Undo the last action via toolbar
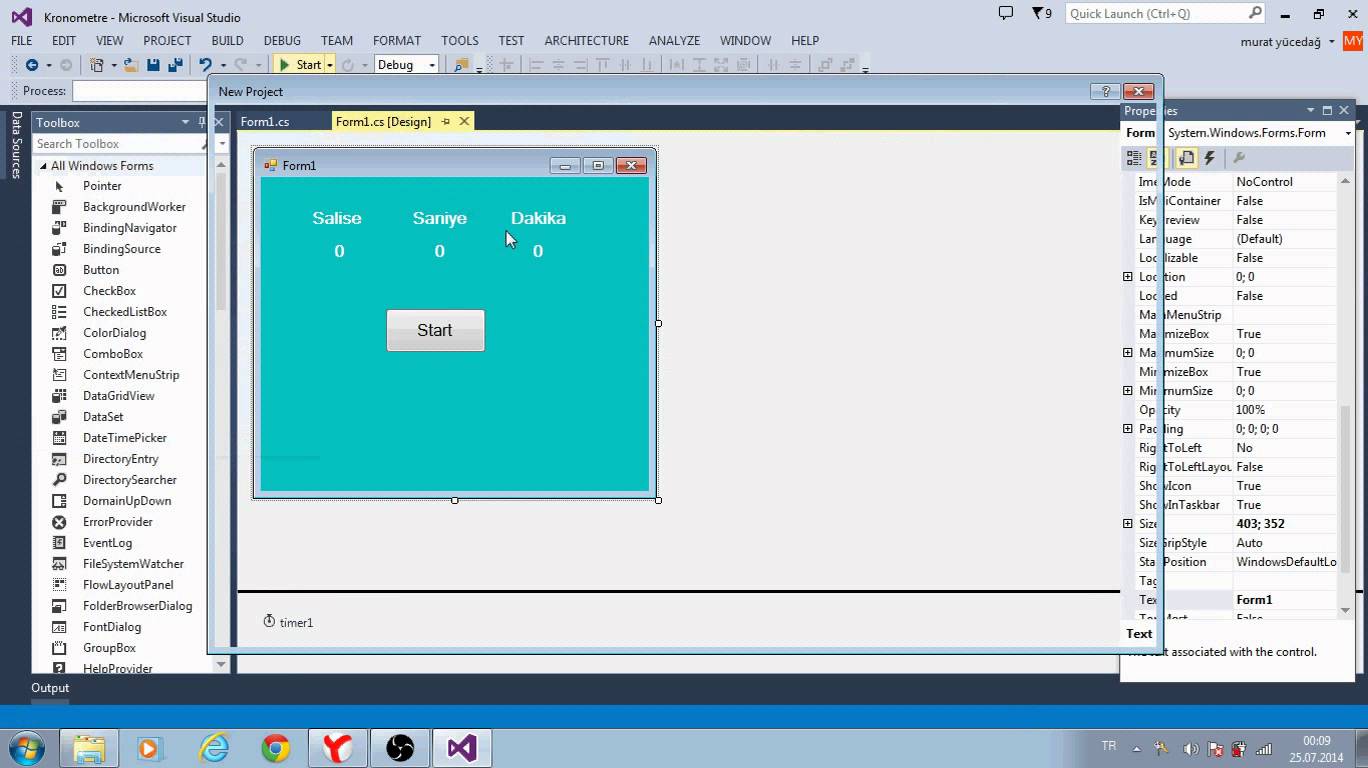 click(205, 65)
